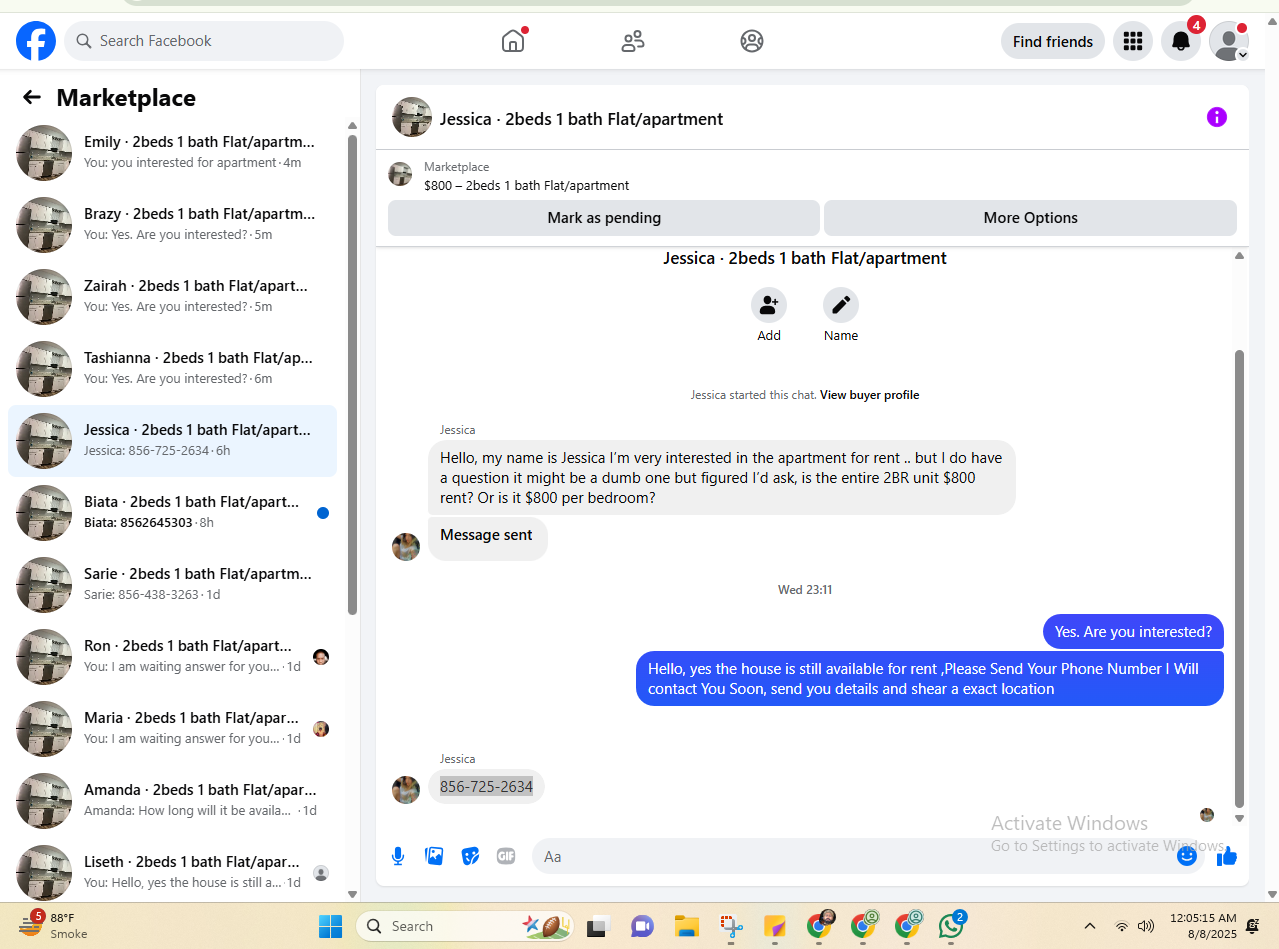Choose a GIF icon
This screenshot has width=1279, height=949.
click(506, 856)
